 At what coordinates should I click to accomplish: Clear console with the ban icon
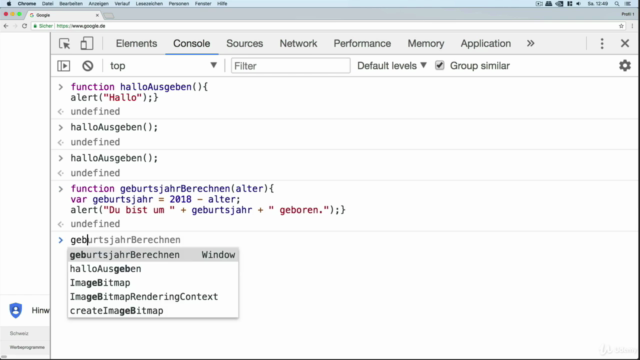[87, 66]
